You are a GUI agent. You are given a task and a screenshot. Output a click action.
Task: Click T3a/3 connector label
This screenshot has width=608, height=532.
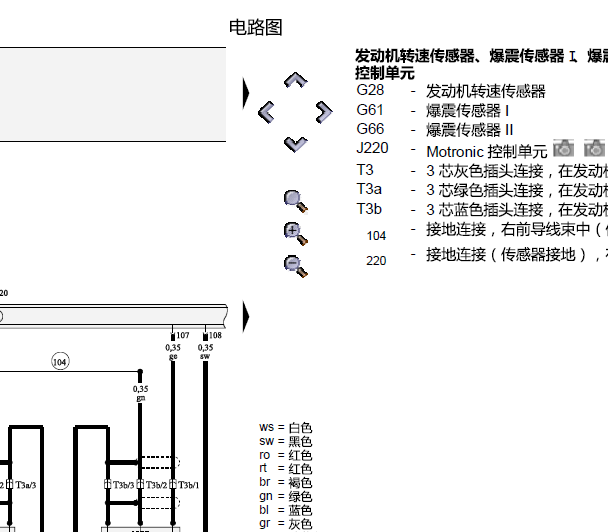coord(26,485)
